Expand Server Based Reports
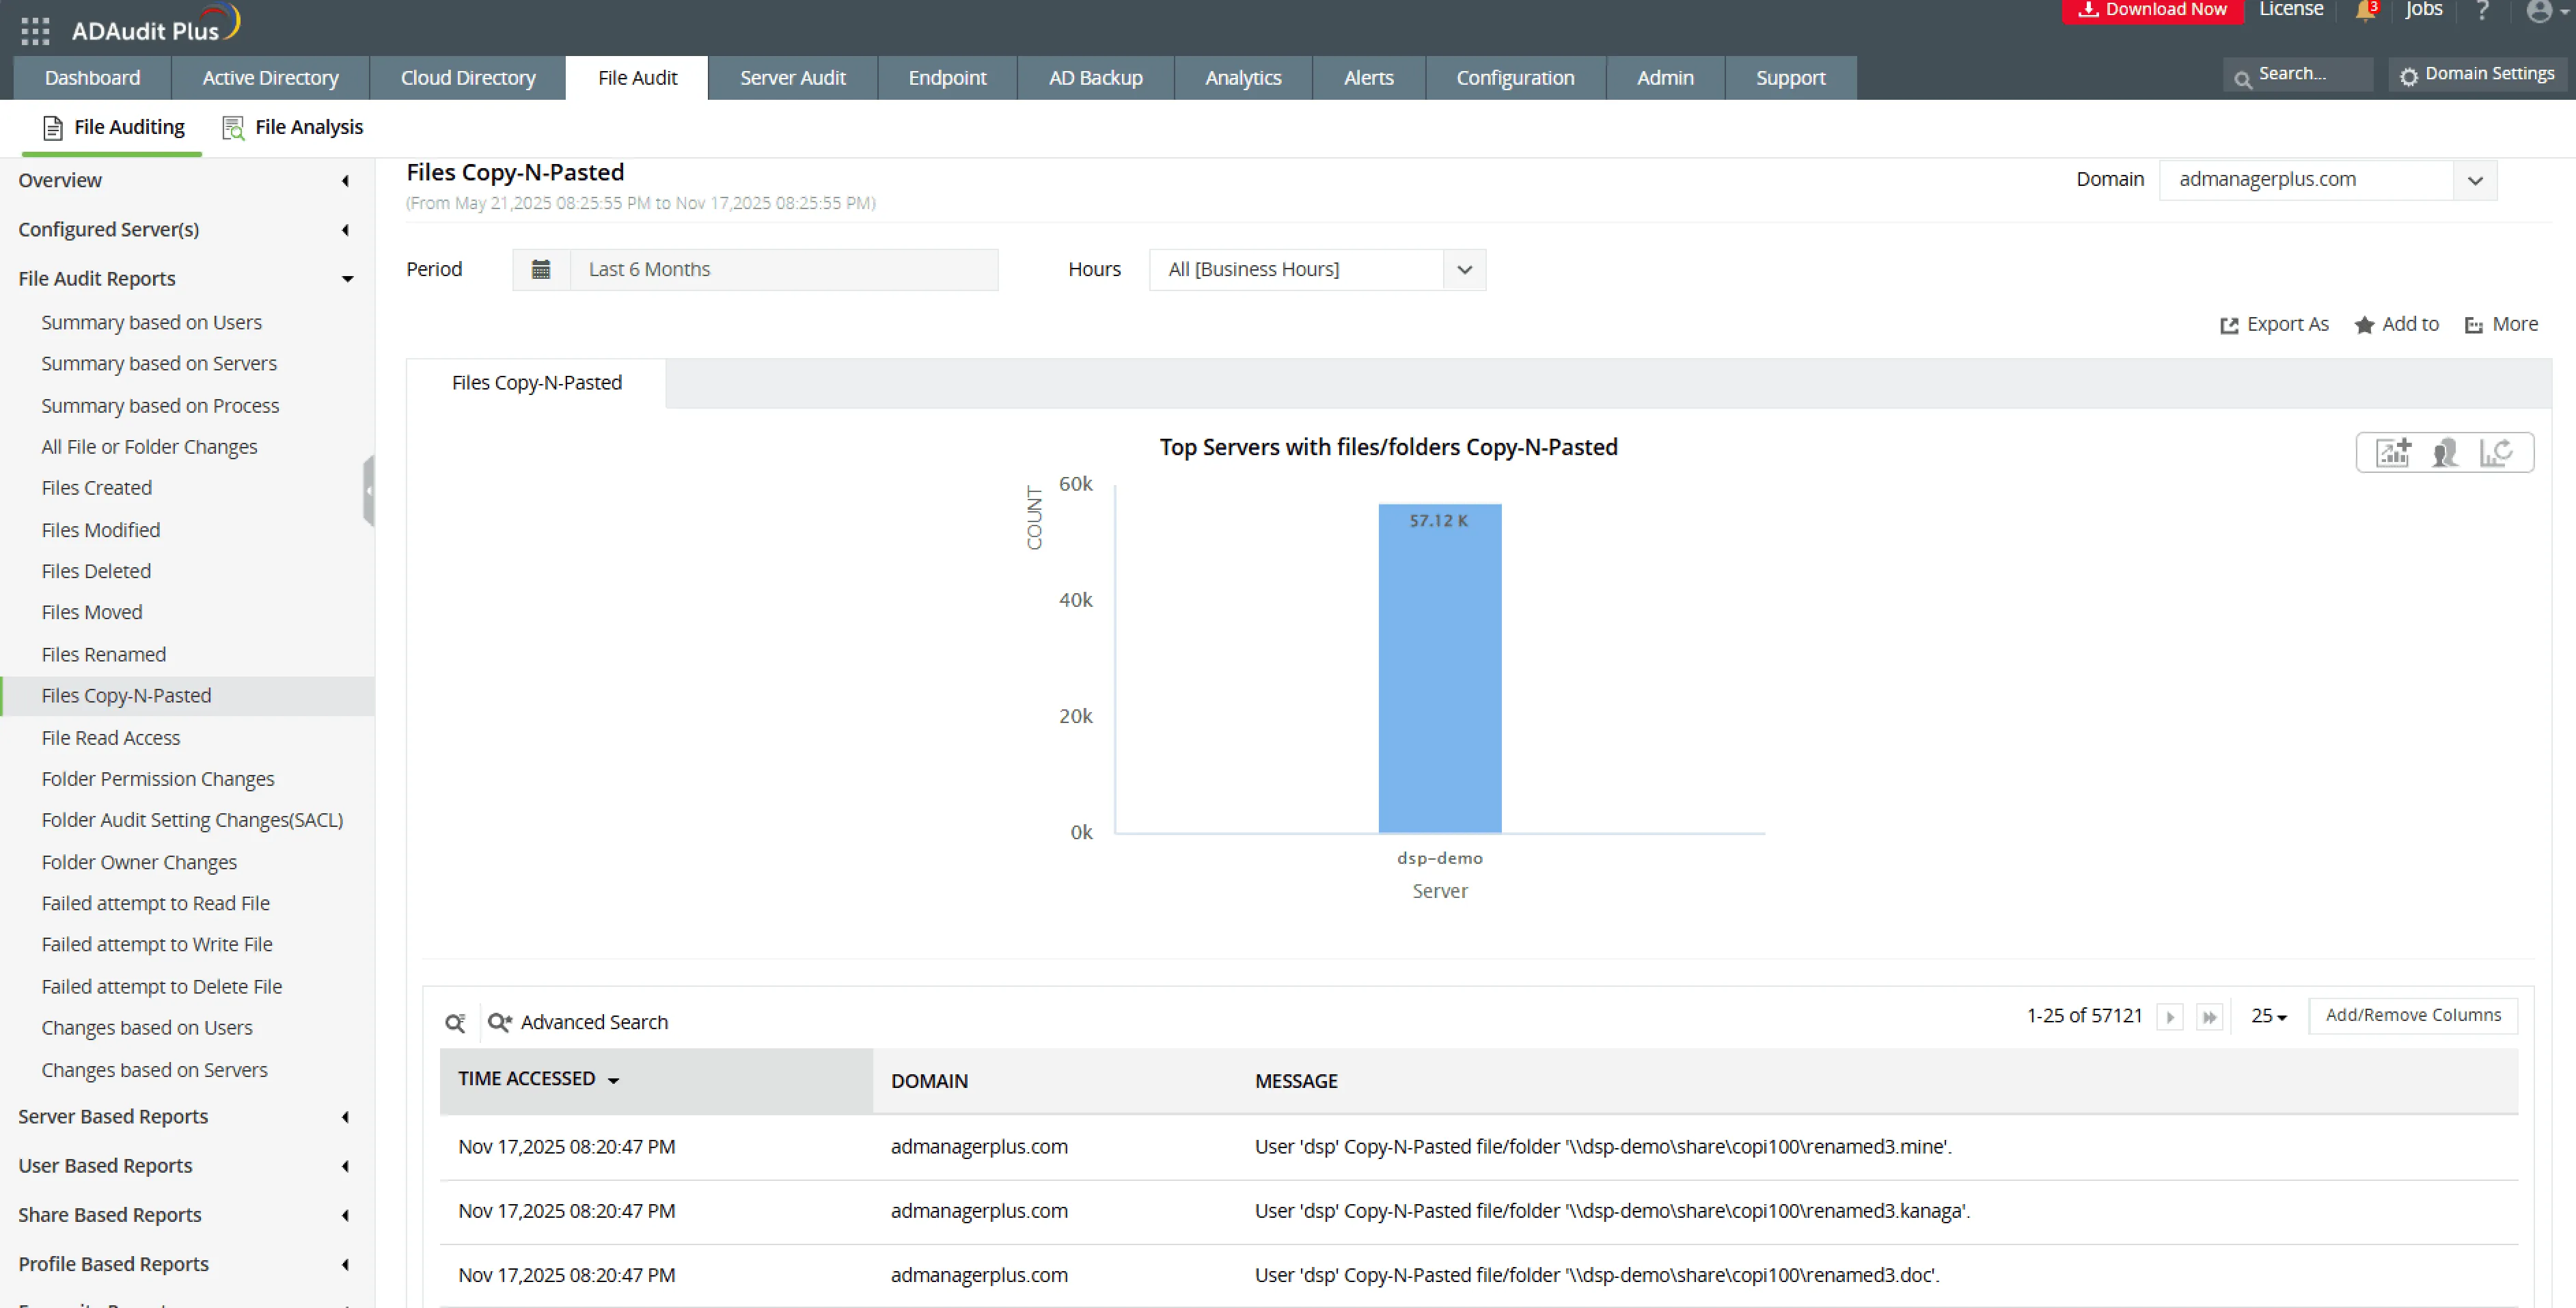This screenshot has height=1308, width=2576. click(x=186, y=1117)
